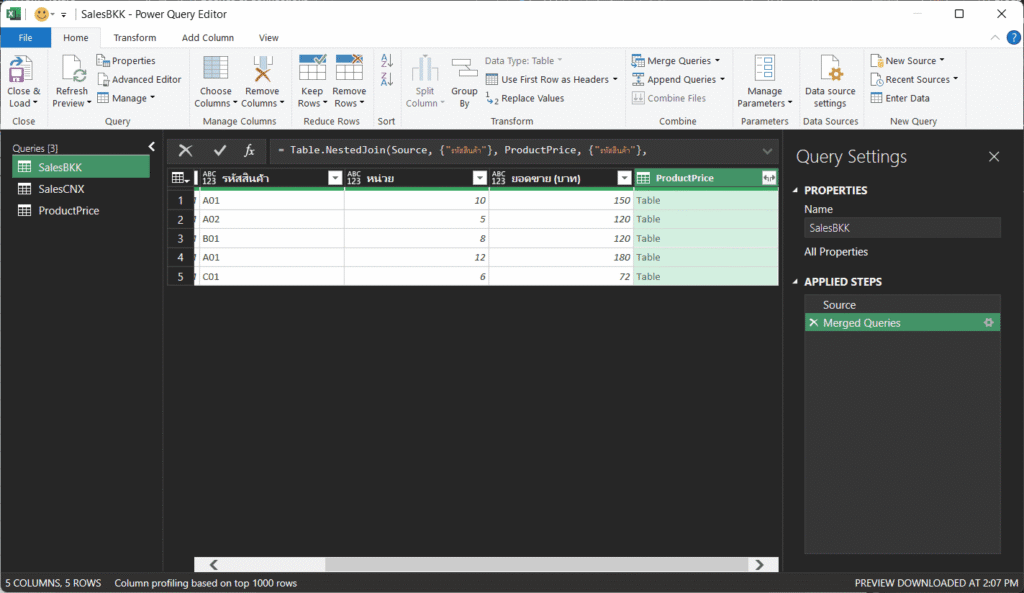Collapse the ribbon with the up chevron

coord(995,38)
